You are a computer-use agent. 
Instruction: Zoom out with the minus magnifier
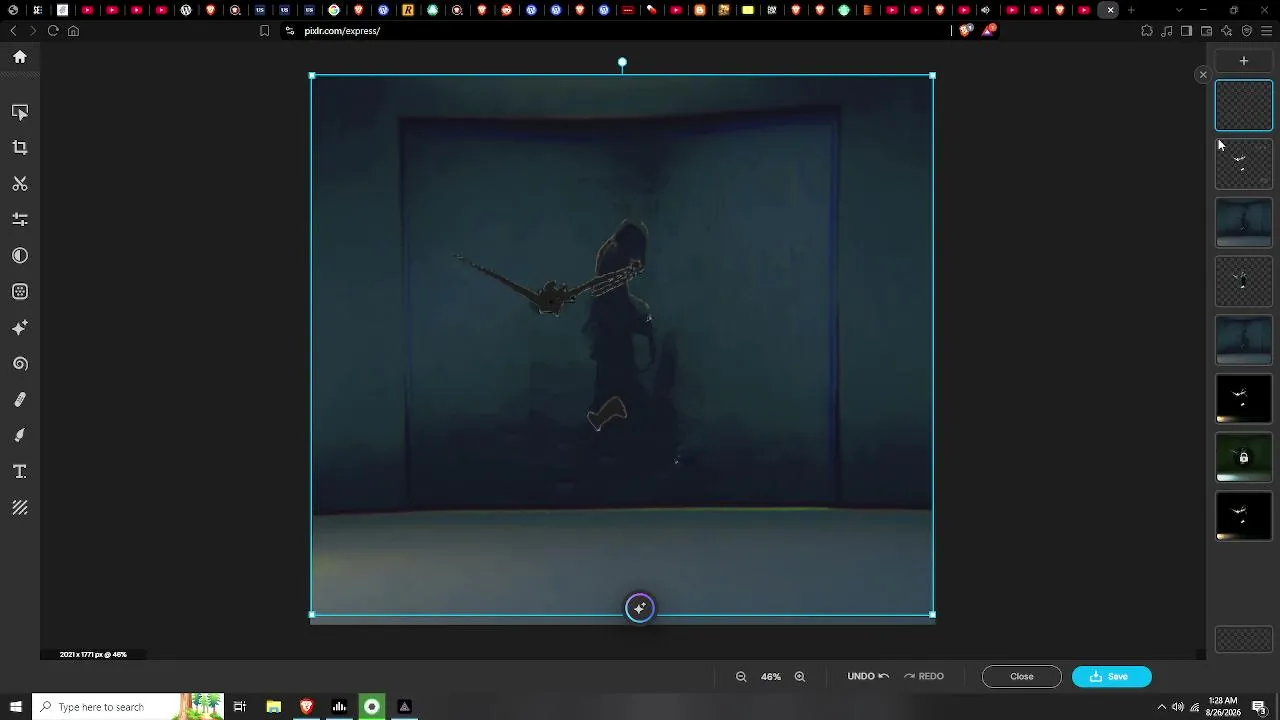(x=741, y=677)
